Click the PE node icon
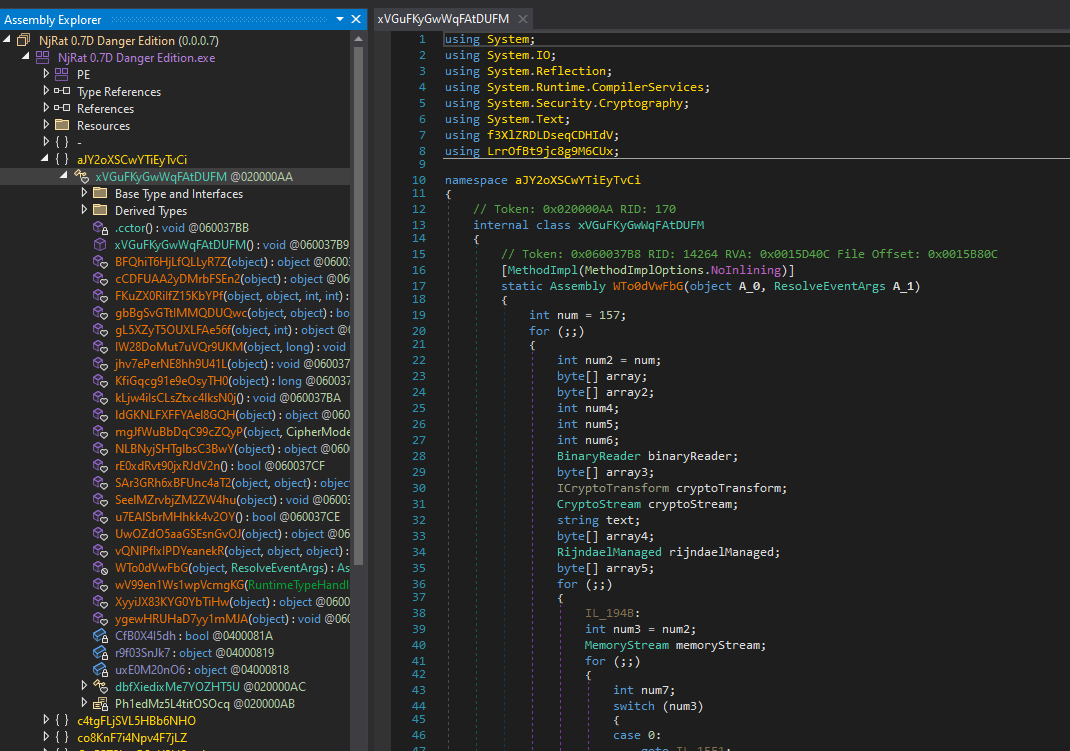 coord(62,75)
